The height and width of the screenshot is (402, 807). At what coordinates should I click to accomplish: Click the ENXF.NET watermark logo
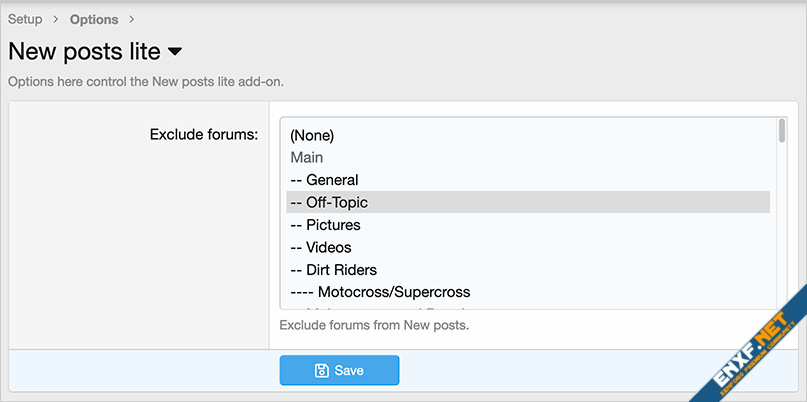(x=758, y=347)
